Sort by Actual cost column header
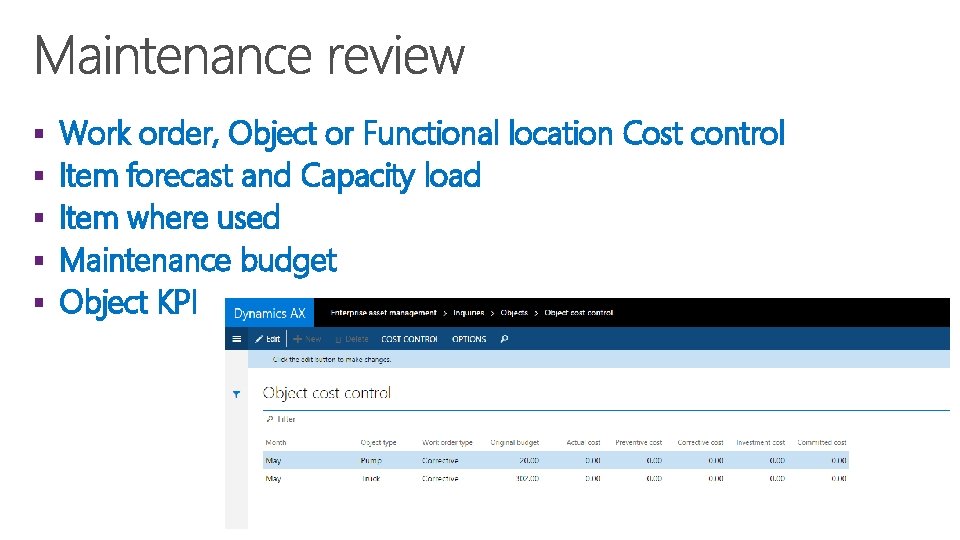 (583, 442)
